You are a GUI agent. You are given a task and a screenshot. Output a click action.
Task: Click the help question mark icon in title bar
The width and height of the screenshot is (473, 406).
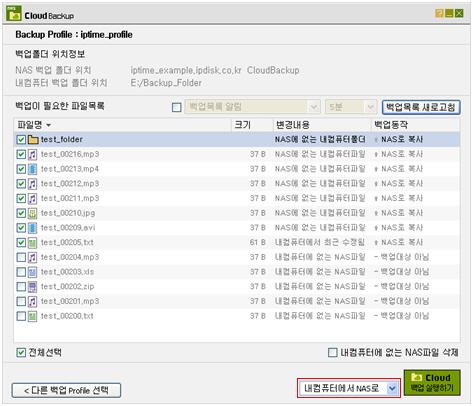point(439,13)
